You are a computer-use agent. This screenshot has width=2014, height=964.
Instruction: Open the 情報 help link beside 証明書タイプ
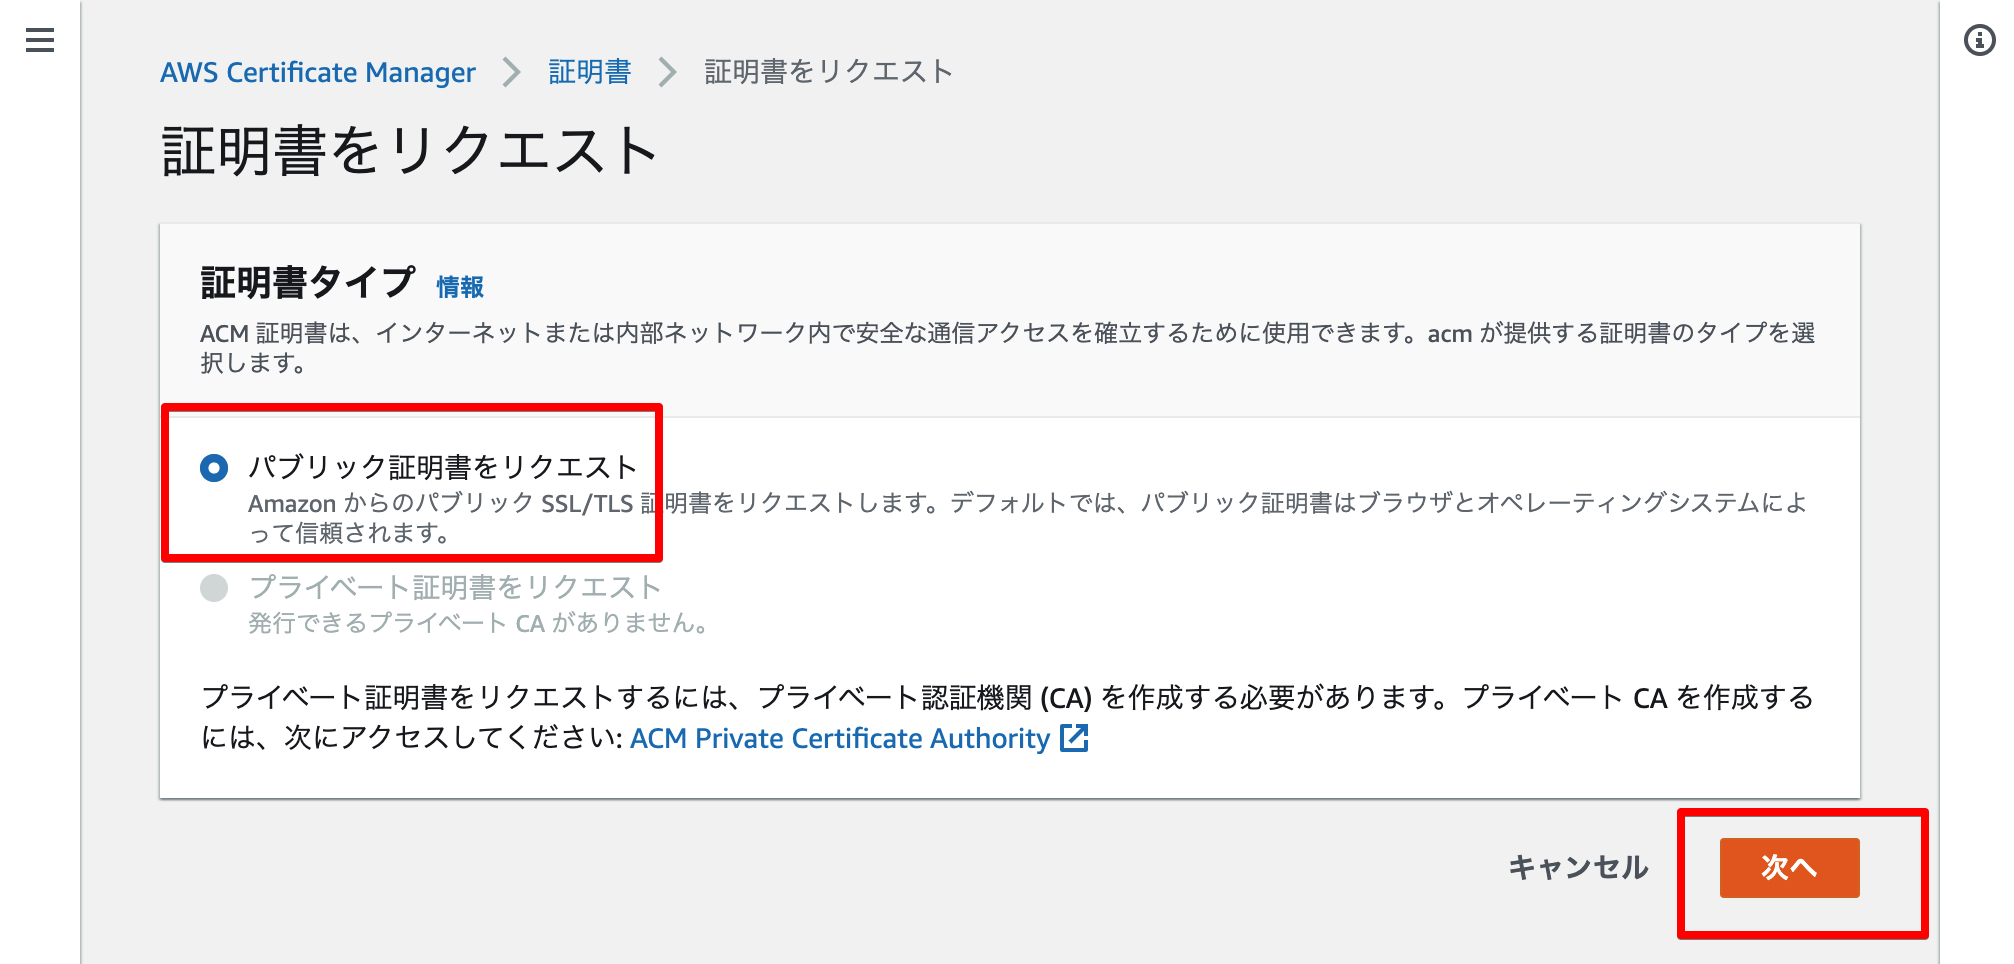click(x=462, y=286)
